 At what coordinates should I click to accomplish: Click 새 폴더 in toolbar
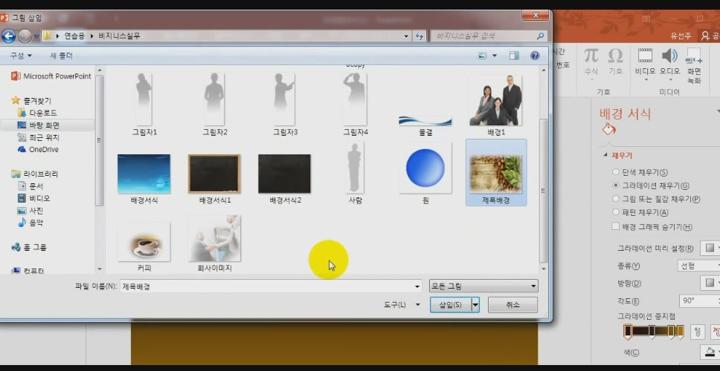[x=61, y=56]
